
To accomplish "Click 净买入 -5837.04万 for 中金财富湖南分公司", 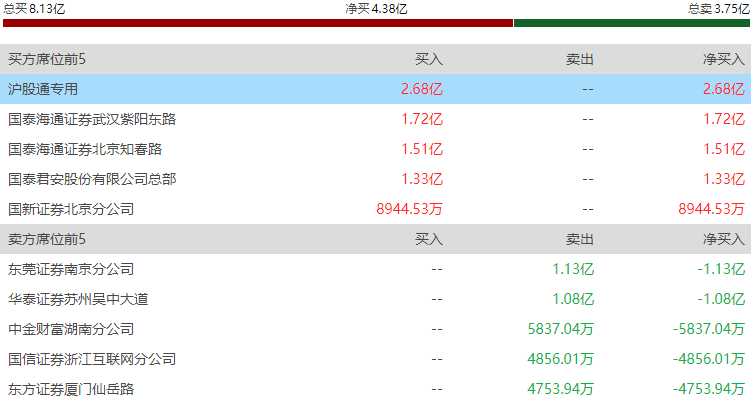I will point(709,329).
